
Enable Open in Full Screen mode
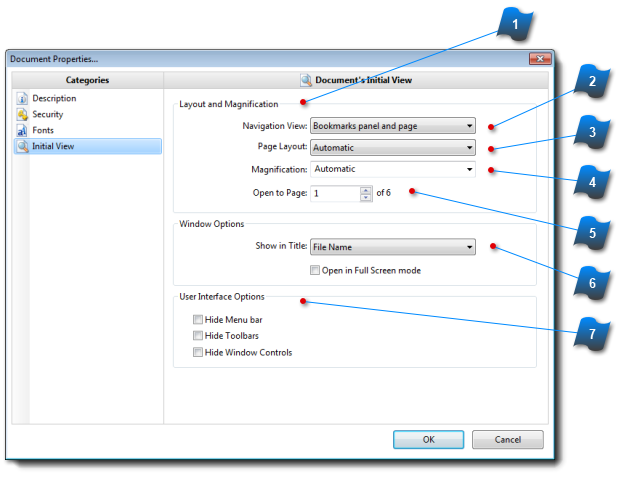click(315, 271)
